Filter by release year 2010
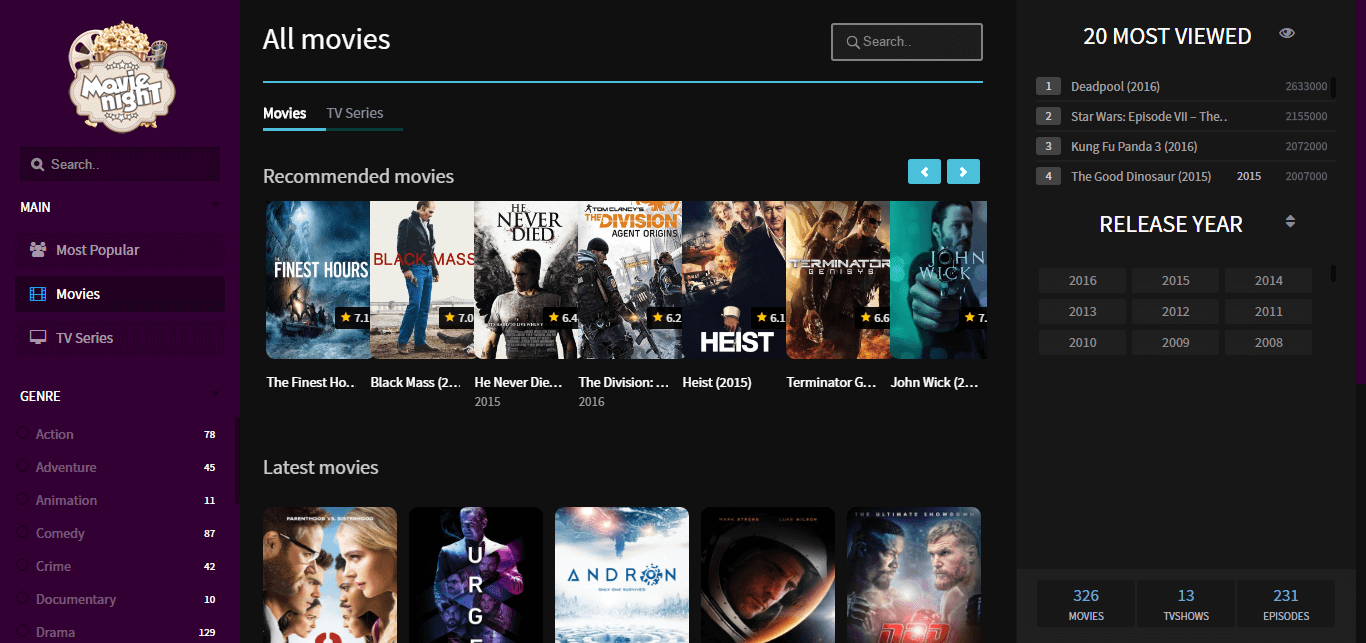Image resolution: width=1366 pixels, height=643 pixels. click(x=1082, y=343)
